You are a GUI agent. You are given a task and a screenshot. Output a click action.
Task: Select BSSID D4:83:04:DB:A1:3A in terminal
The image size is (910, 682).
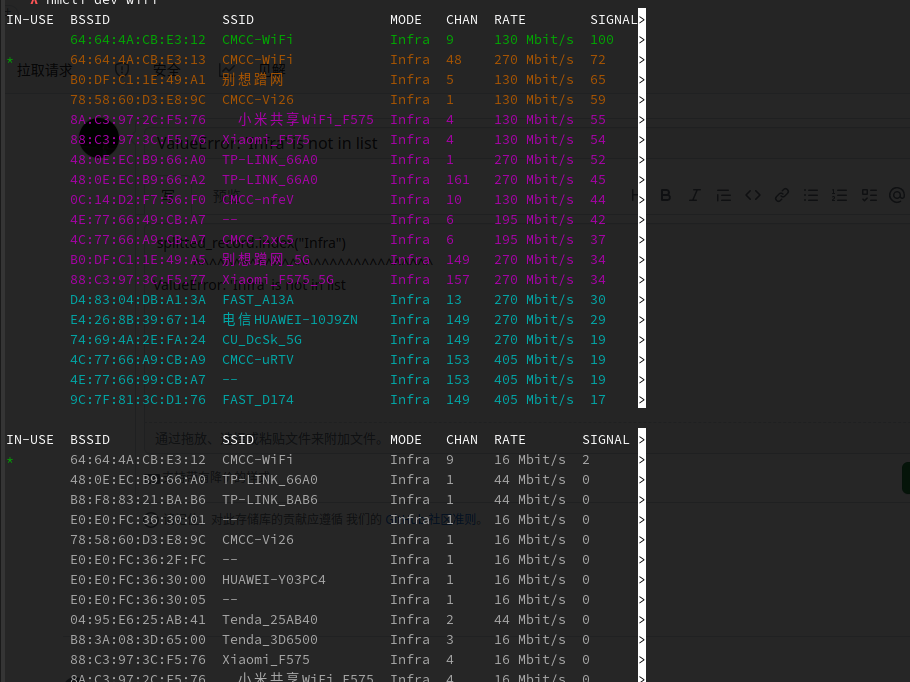(x=138, y=299)
